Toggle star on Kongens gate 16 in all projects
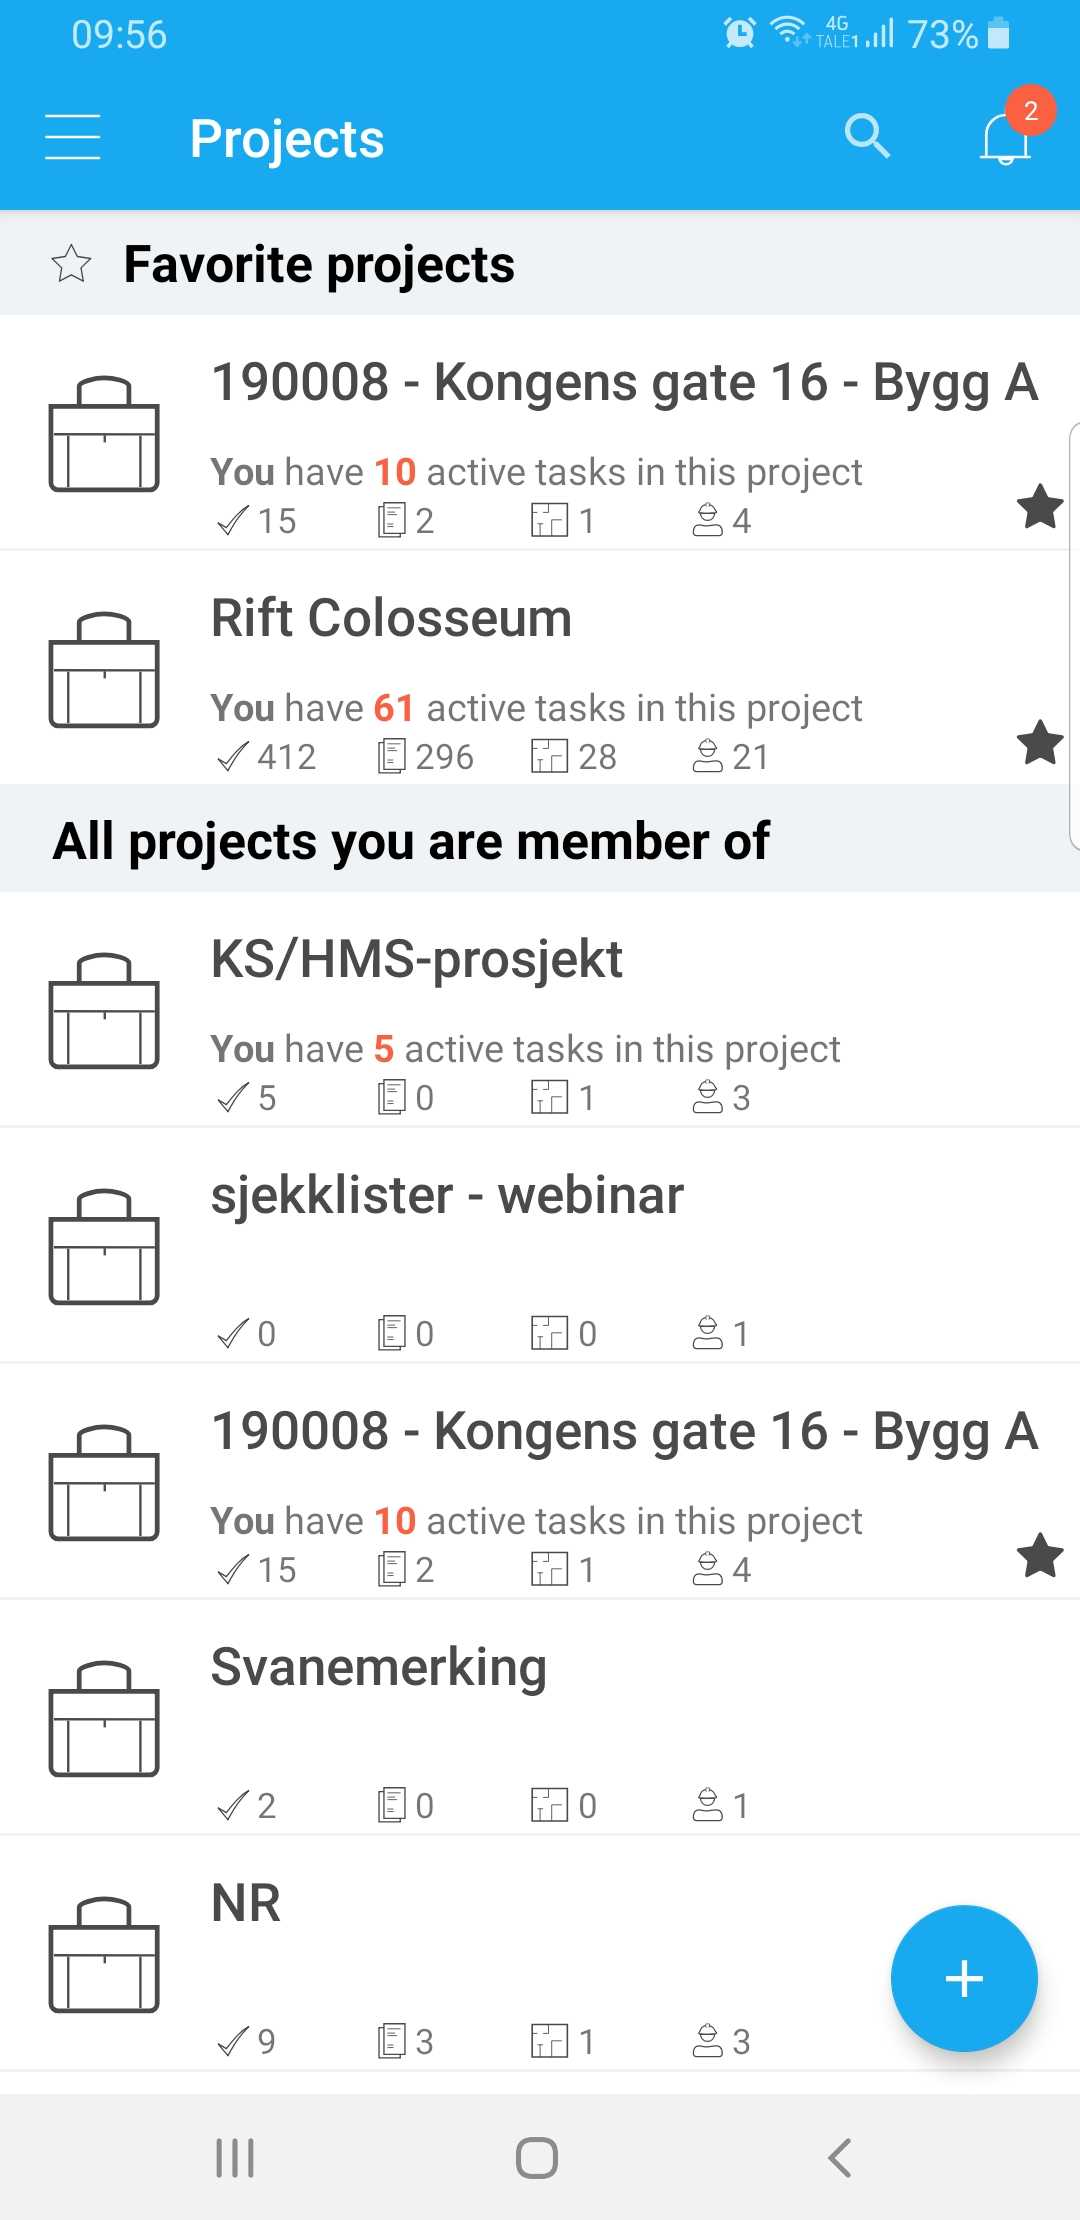Image resolution: width=1080 pixels, height=2220 pixels. [1040, 1555]
